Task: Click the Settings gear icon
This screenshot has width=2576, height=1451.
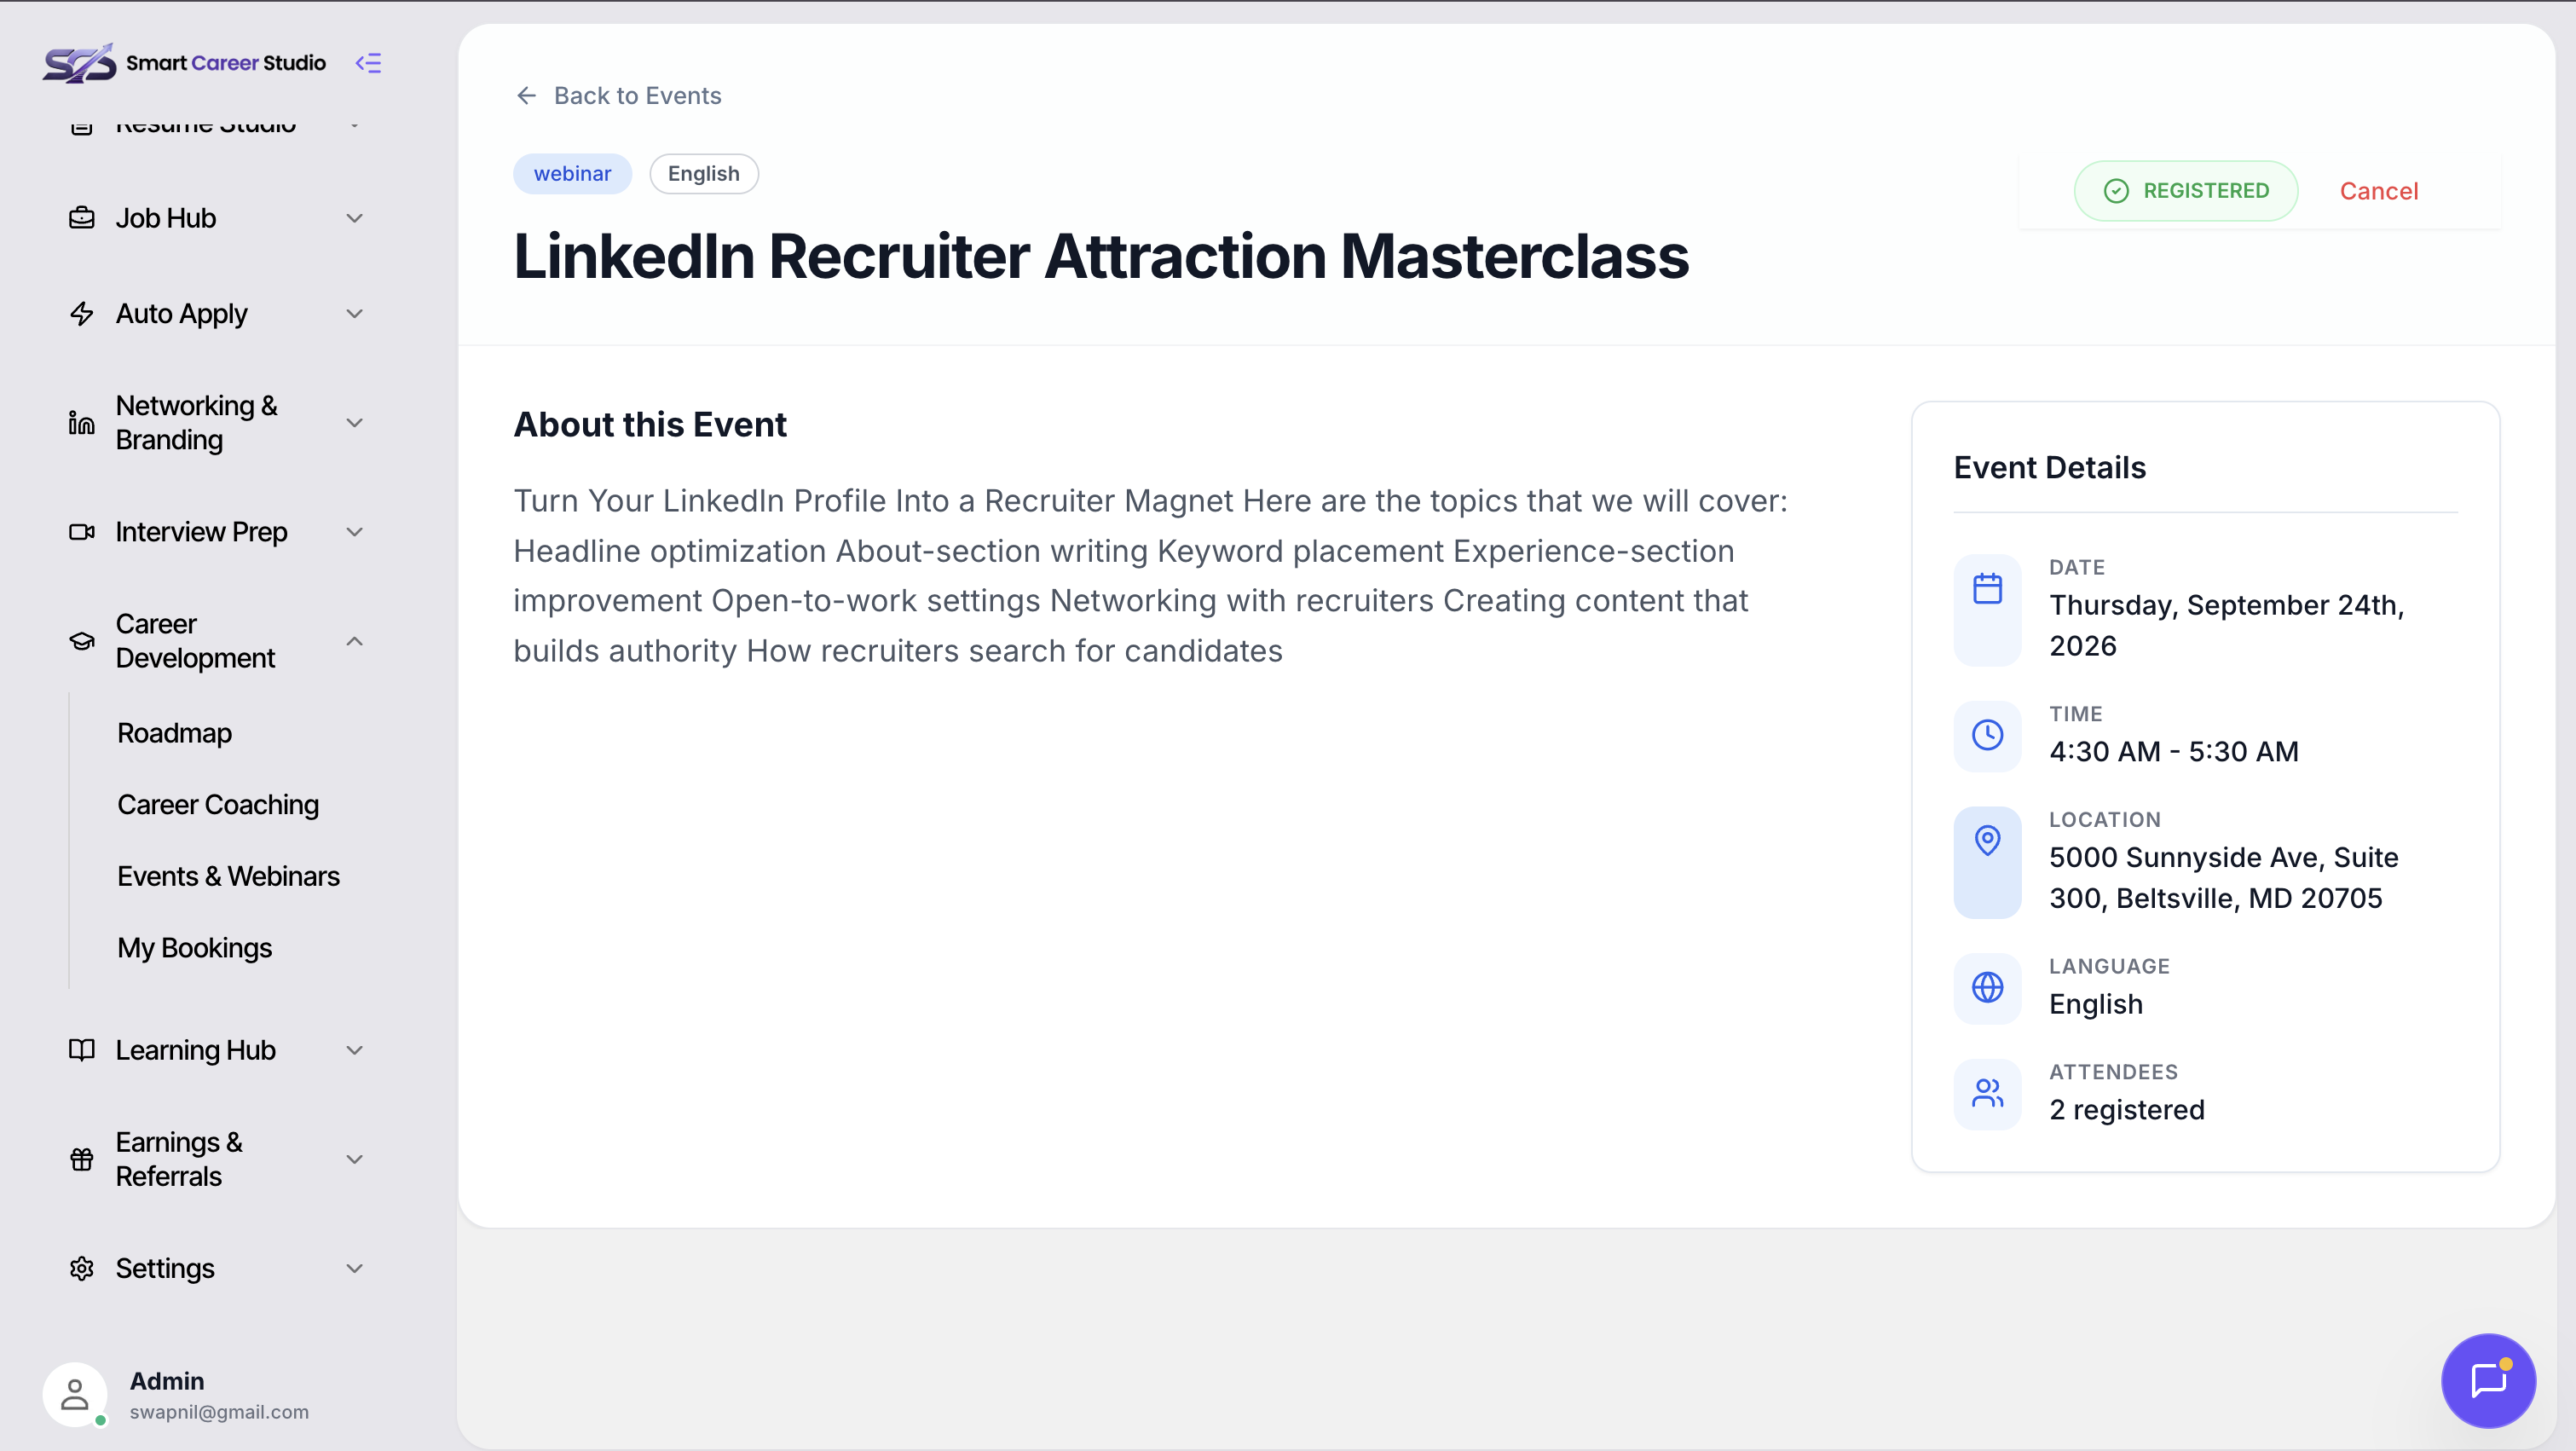Action: click(x=82, y=1269)
